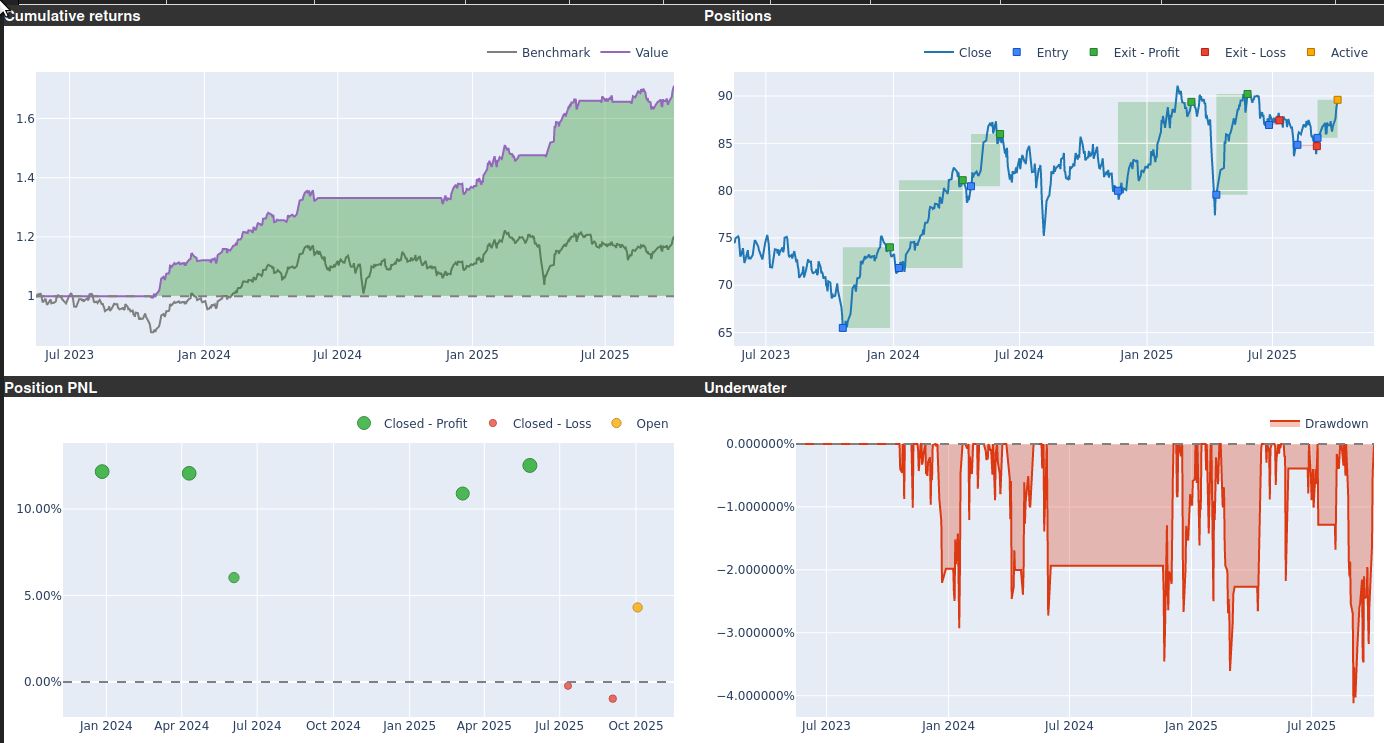The height and width of the screenshot is (743, 1384).
Task: Click the lowest blue entry marker near 65
Action: tap(843, 328)
